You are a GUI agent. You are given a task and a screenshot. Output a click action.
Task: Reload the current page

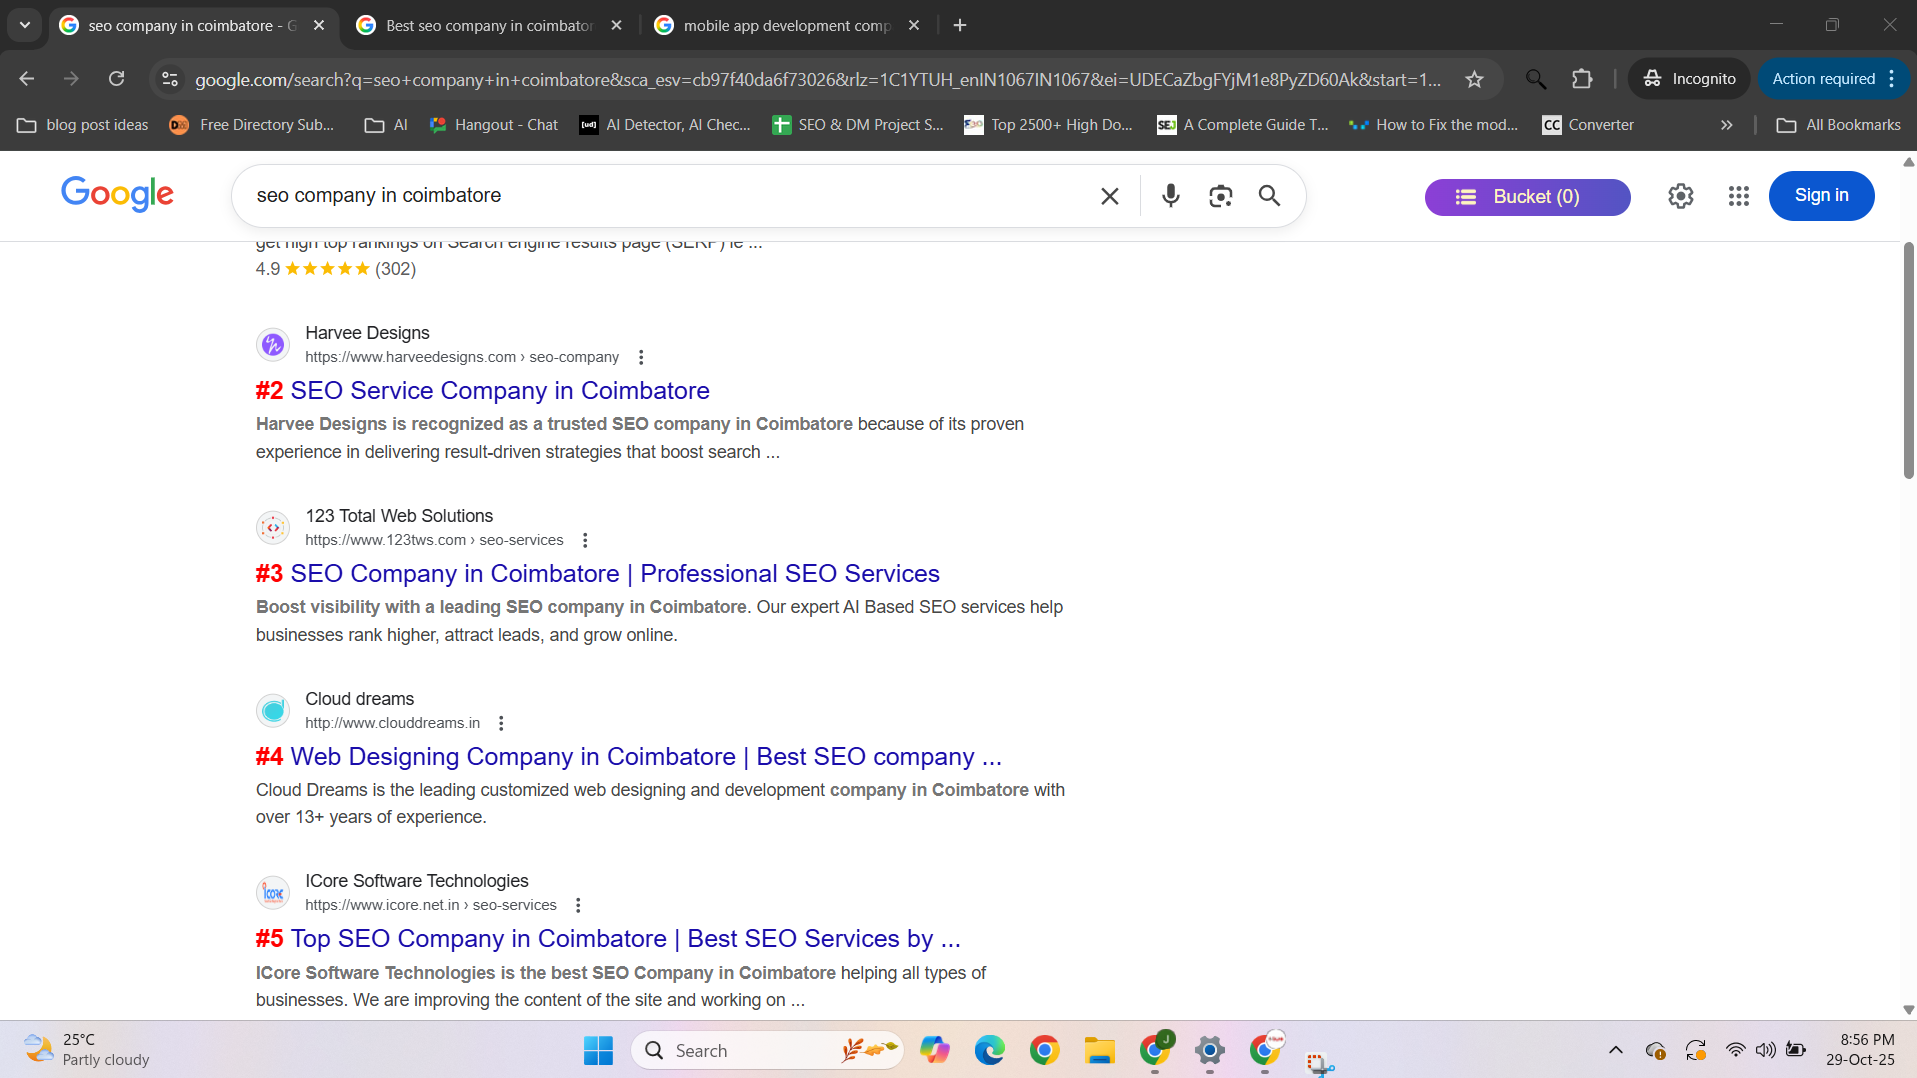coord(117,79)
